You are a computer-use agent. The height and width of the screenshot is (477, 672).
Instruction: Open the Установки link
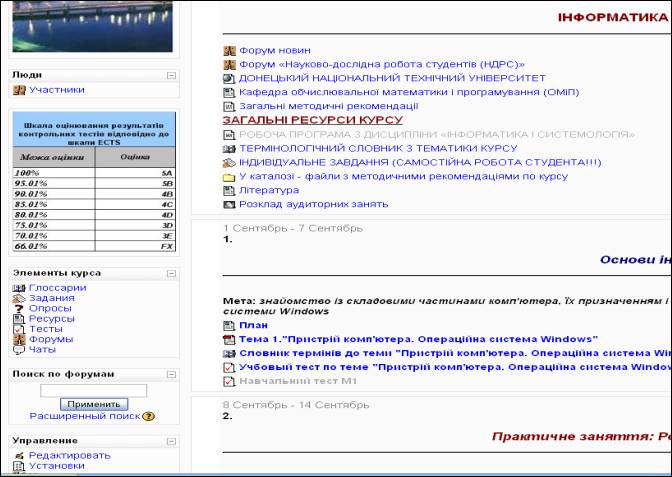pos(57,466)
